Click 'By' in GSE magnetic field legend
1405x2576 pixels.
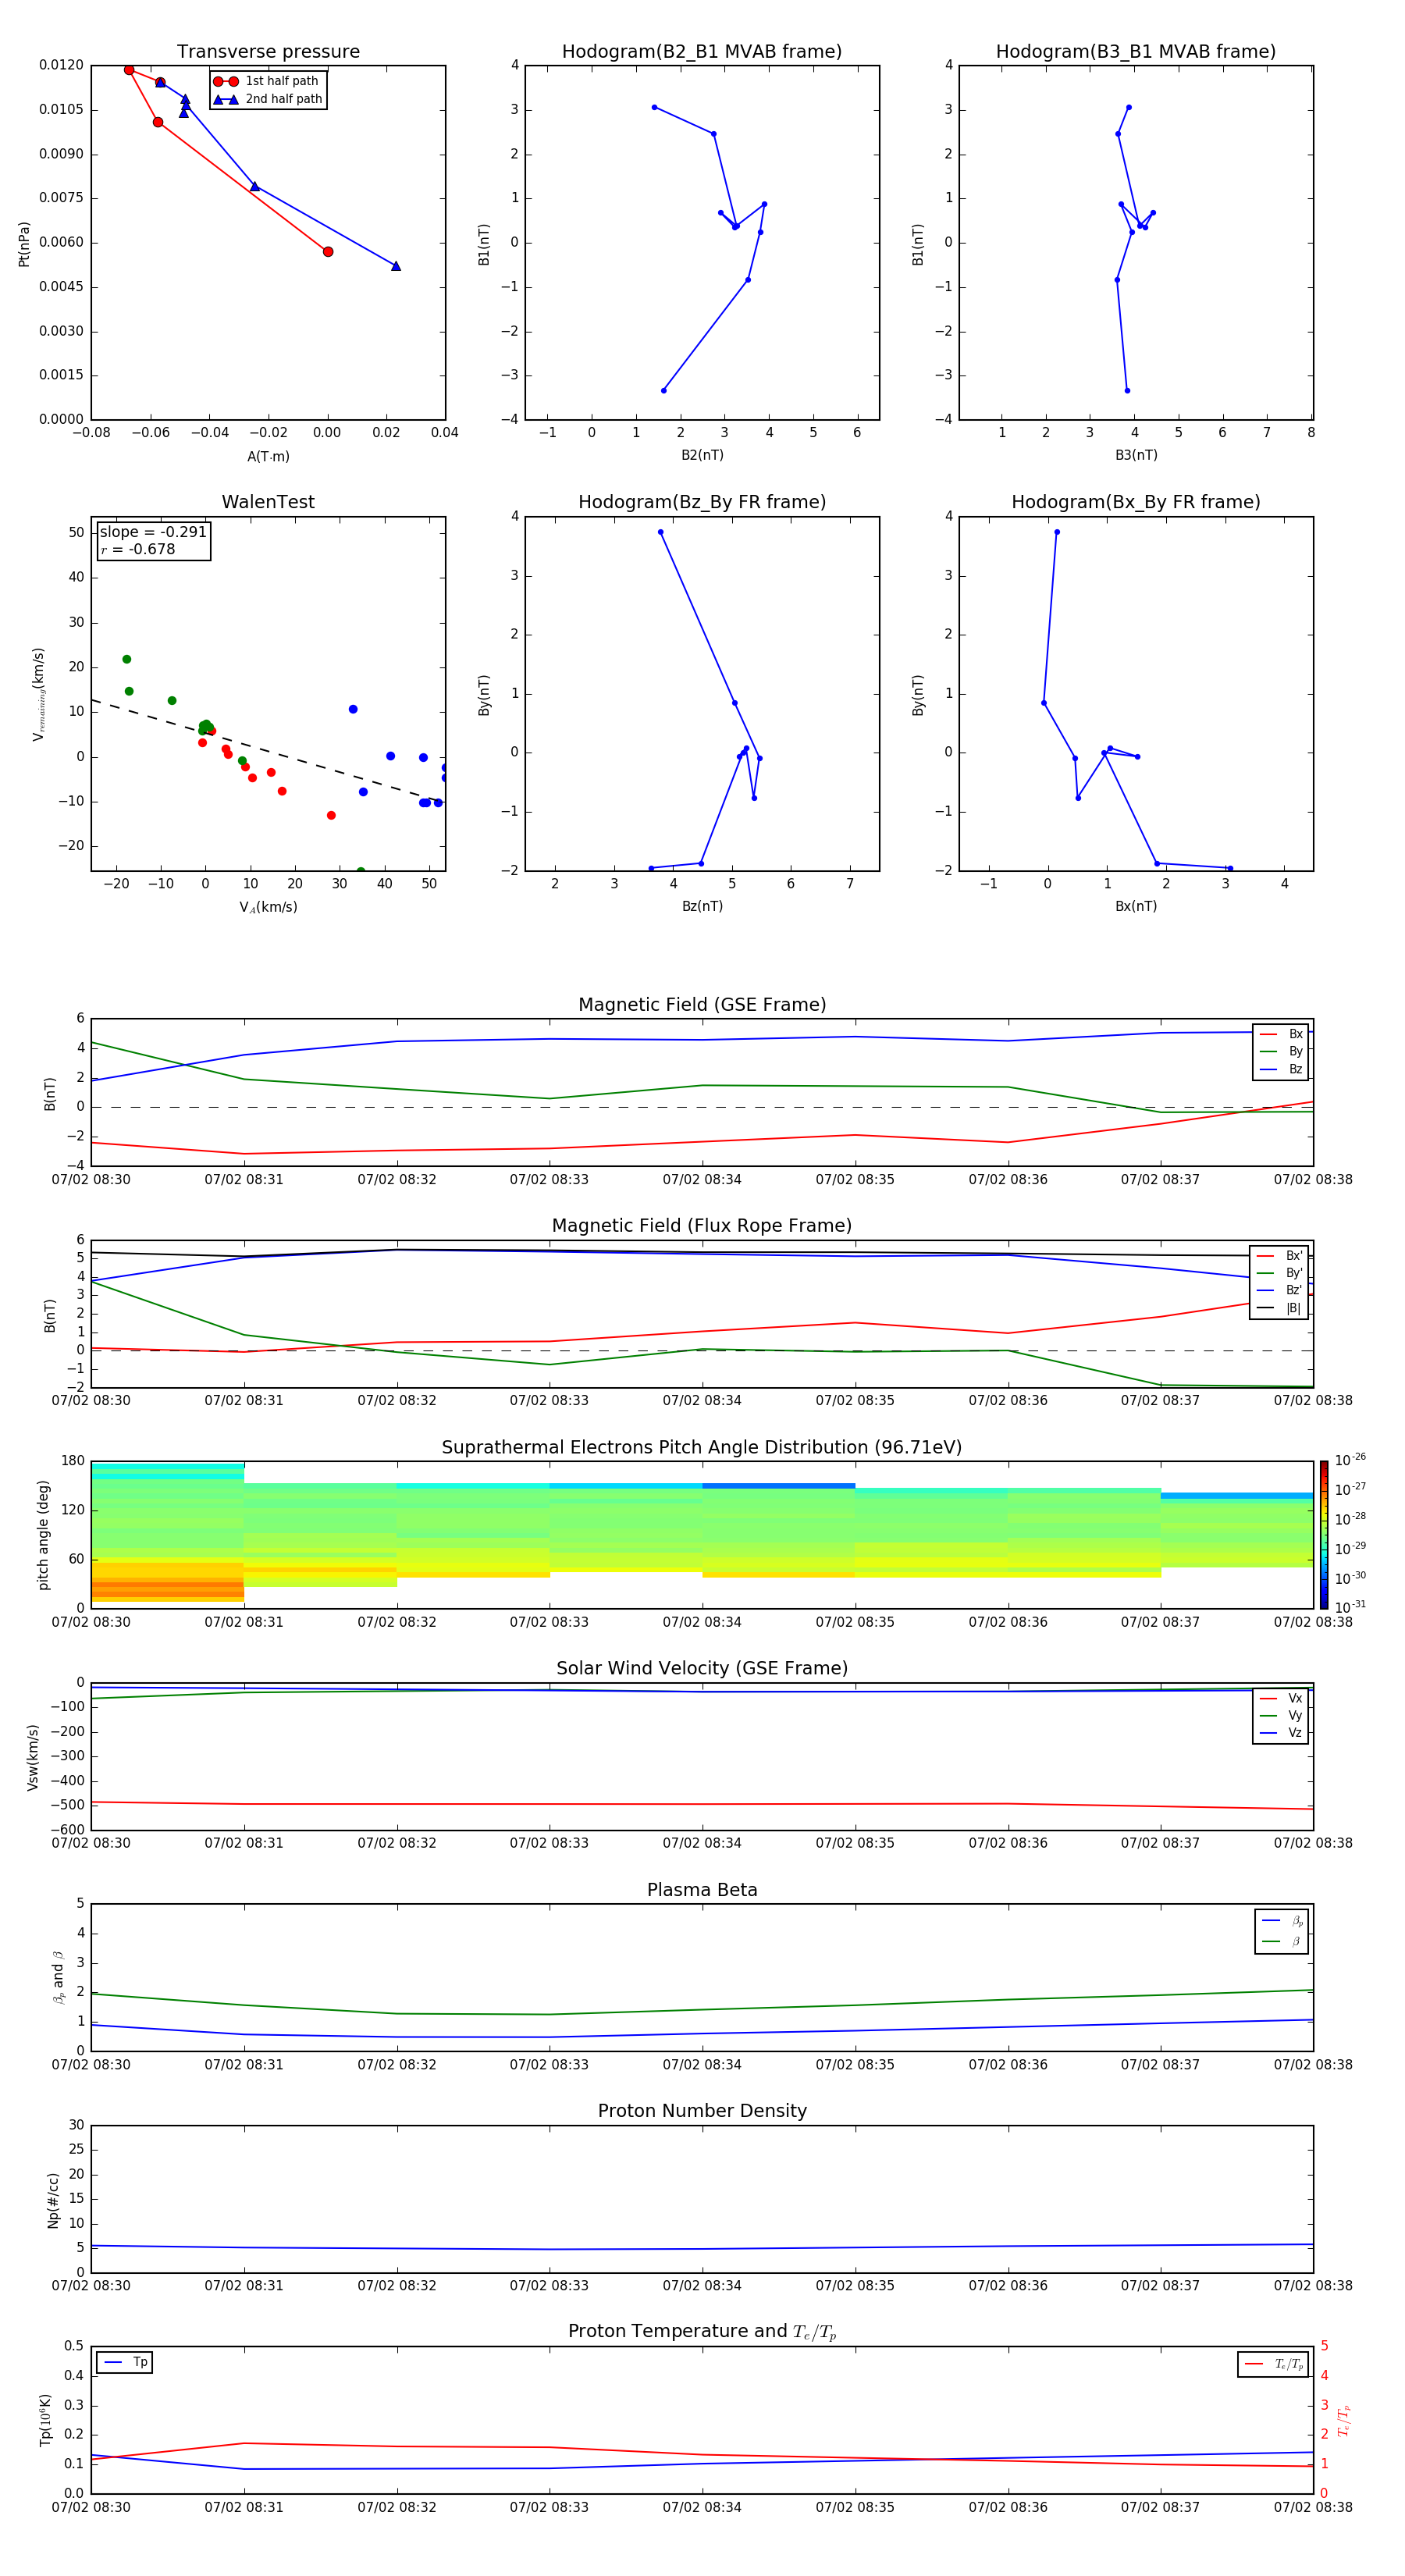pyautogui.click(x=1295, y=1051)
